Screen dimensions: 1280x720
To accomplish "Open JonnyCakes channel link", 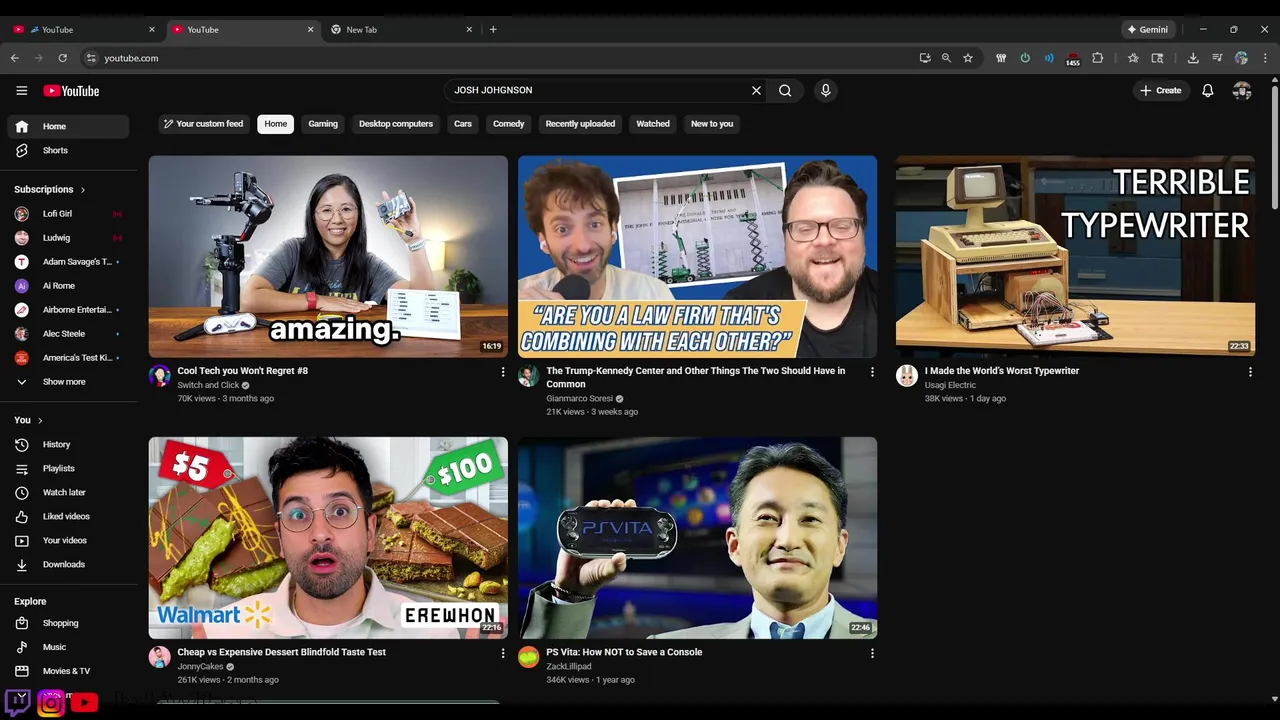I will [x=200, y=666].
